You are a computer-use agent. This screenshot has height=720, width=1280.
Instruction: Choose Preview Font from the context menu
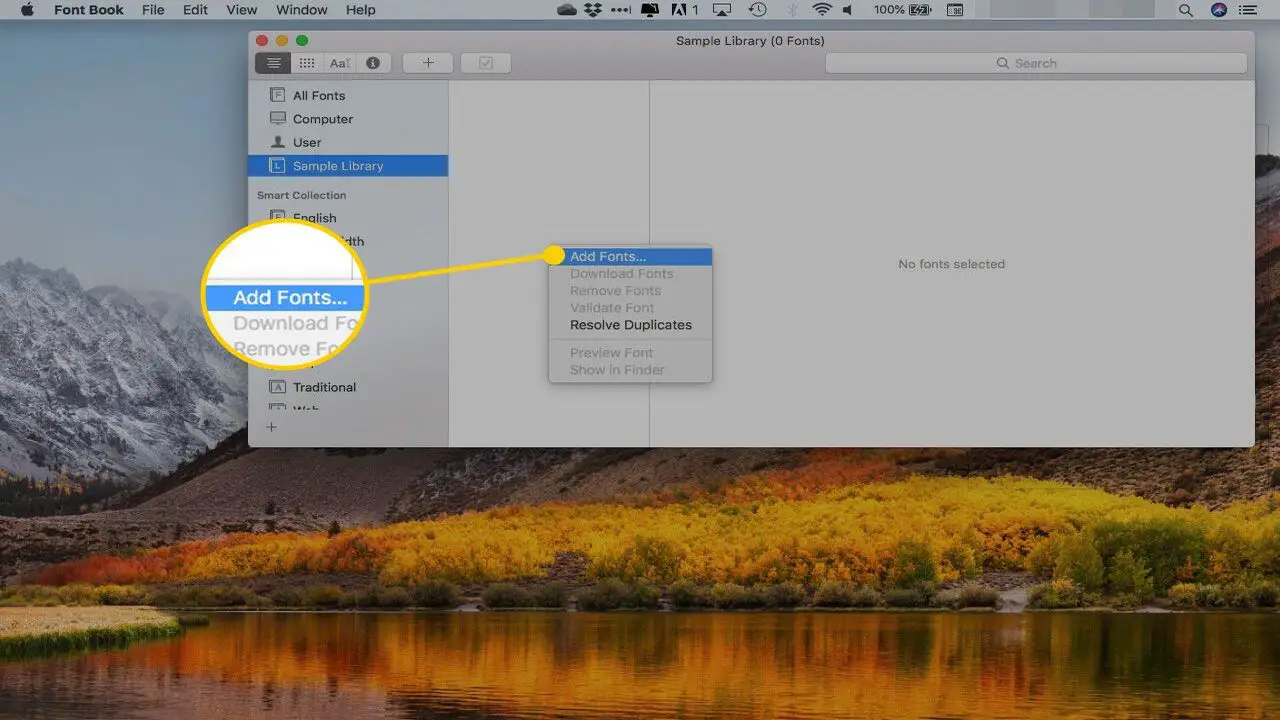click(x=630, y=353)
